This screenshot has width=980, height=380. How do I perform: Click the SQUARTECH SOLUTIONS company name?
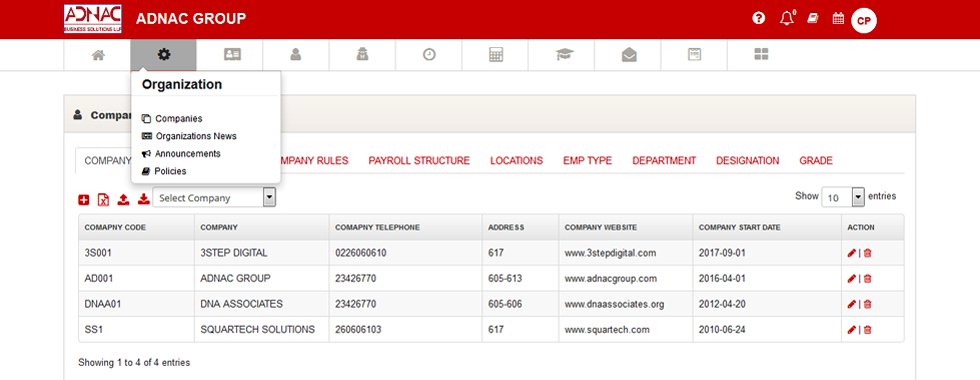coord(258,330)
